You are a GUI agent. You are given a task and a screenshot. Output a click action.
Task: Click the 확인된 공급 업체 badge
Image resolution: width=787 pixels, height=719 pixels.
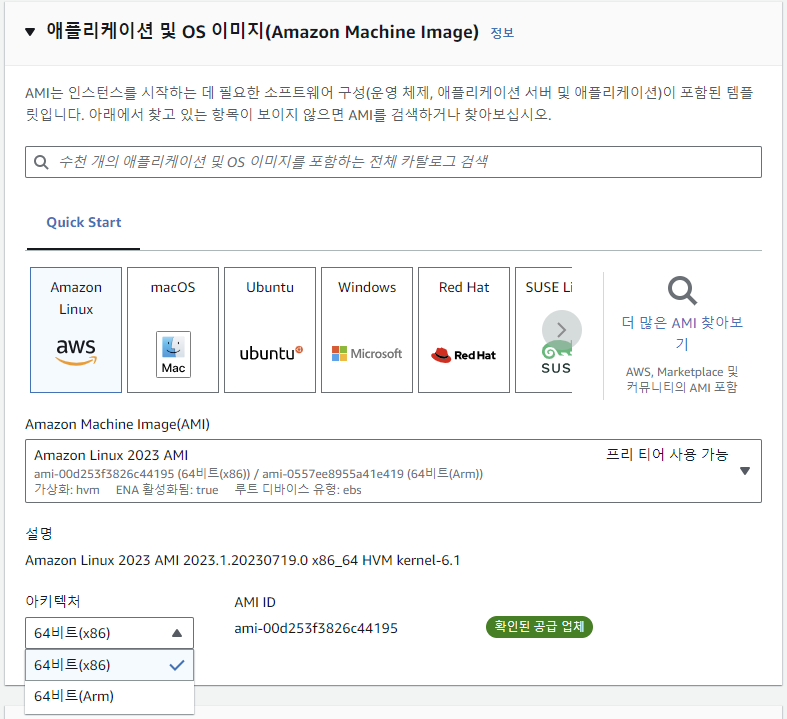tap(540, 627)
